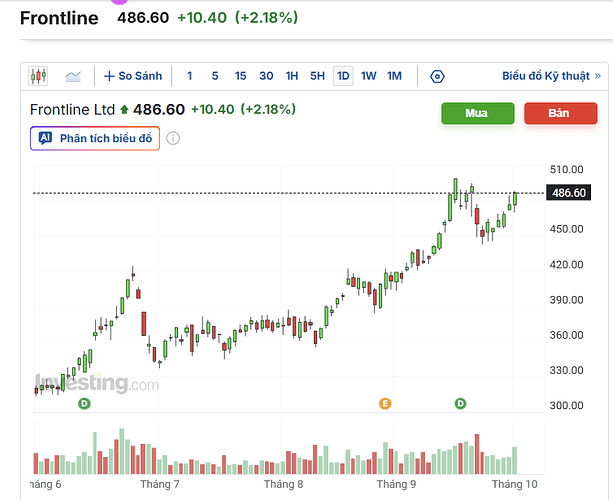Viewport: 613px width, 500px height.
Task: Click the Tháng 7 date axis label
Action: click(x=160, y=485)
